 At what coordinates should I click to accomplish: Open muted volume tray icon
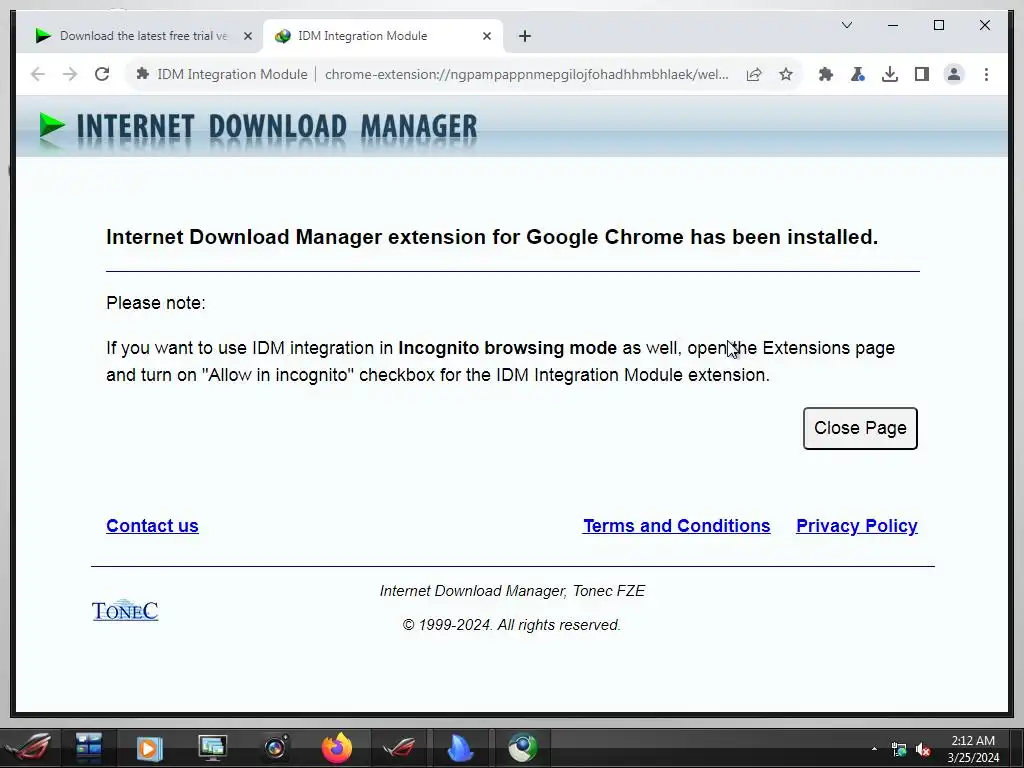[x=923, y=749]
